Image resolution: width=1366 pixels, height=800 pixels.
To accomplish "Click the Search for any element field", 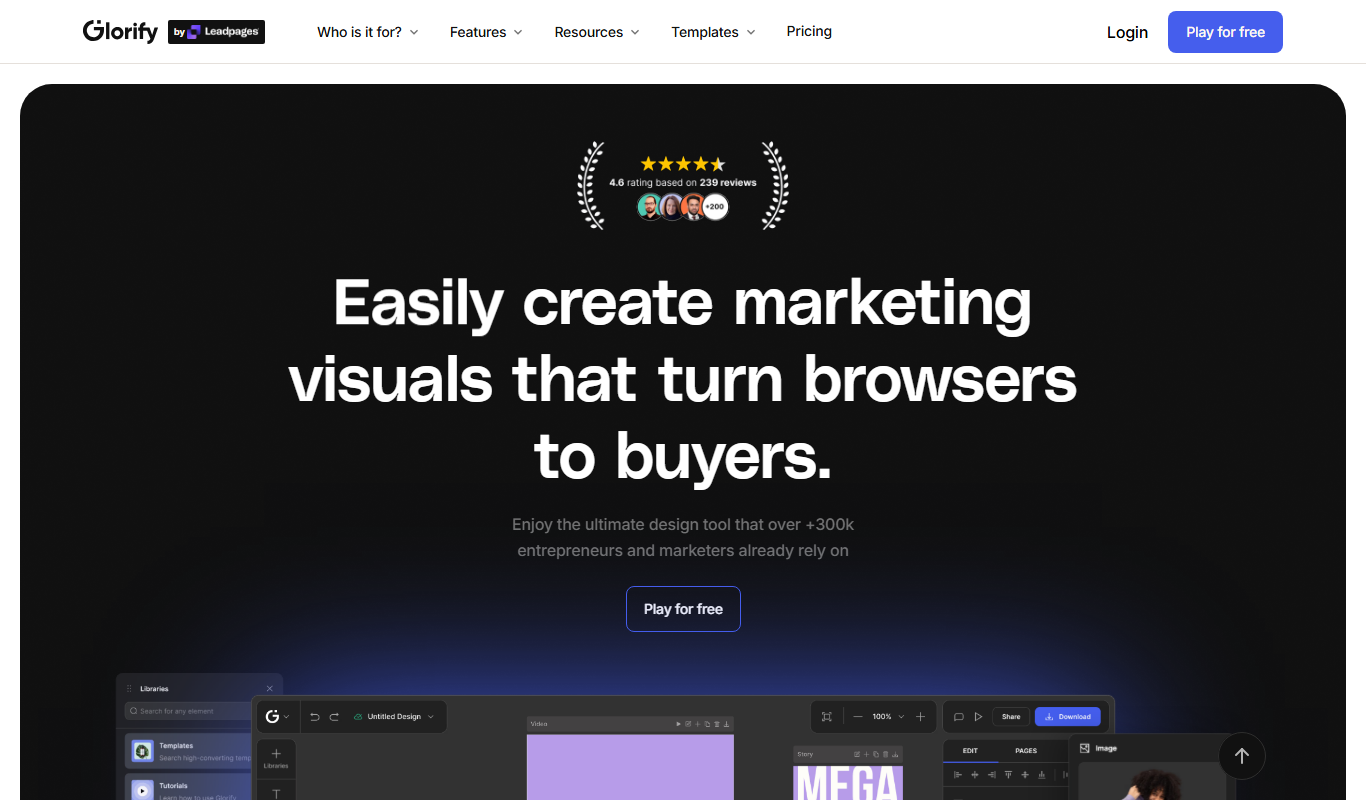I will point(190,711).
